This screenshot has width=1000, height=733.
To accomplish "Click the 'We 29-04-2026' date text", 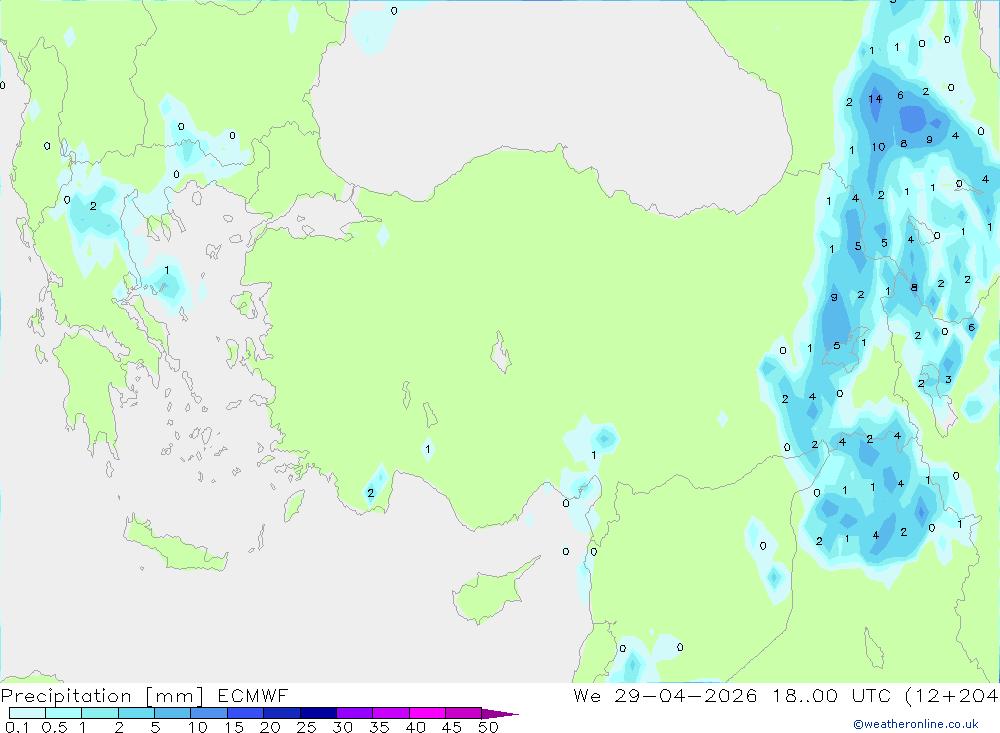I will [x=665, y=695].
